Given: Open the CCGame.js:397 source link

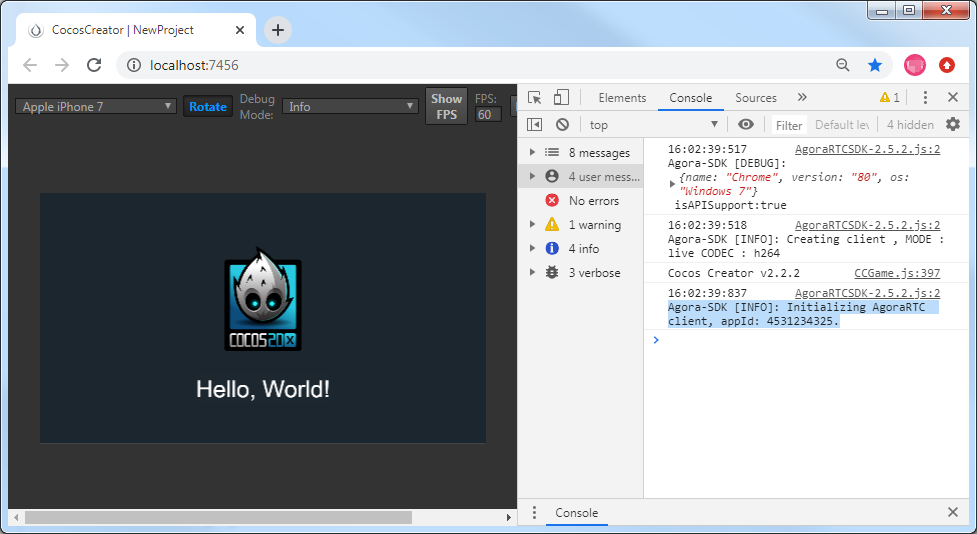Looking at the screenshot, I should (897, 273).
